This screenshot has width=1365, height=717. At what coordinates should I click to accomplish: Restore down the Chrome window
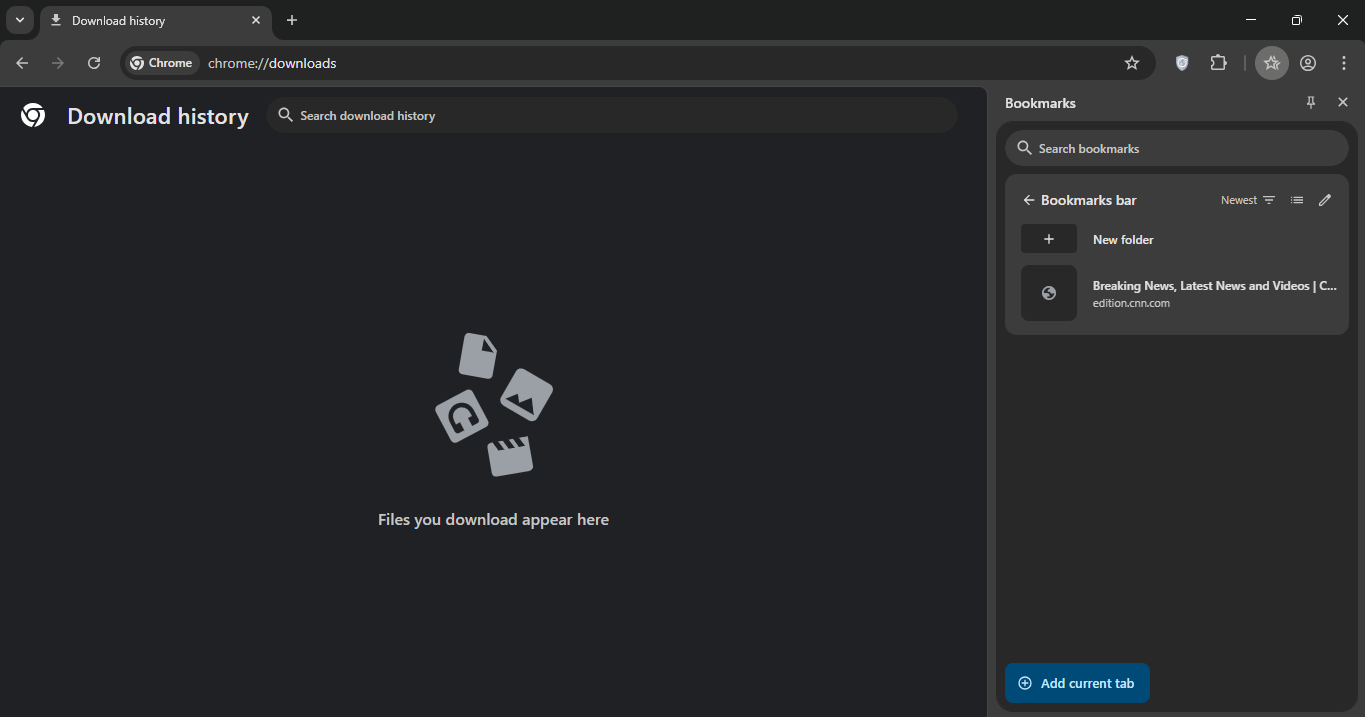1297,20
